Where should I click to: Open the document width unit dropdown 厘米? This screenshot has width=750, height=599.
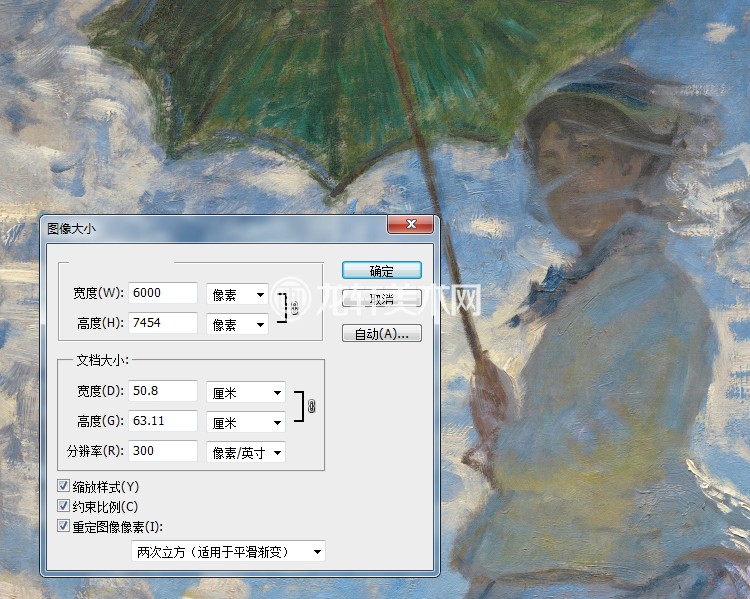246,393
